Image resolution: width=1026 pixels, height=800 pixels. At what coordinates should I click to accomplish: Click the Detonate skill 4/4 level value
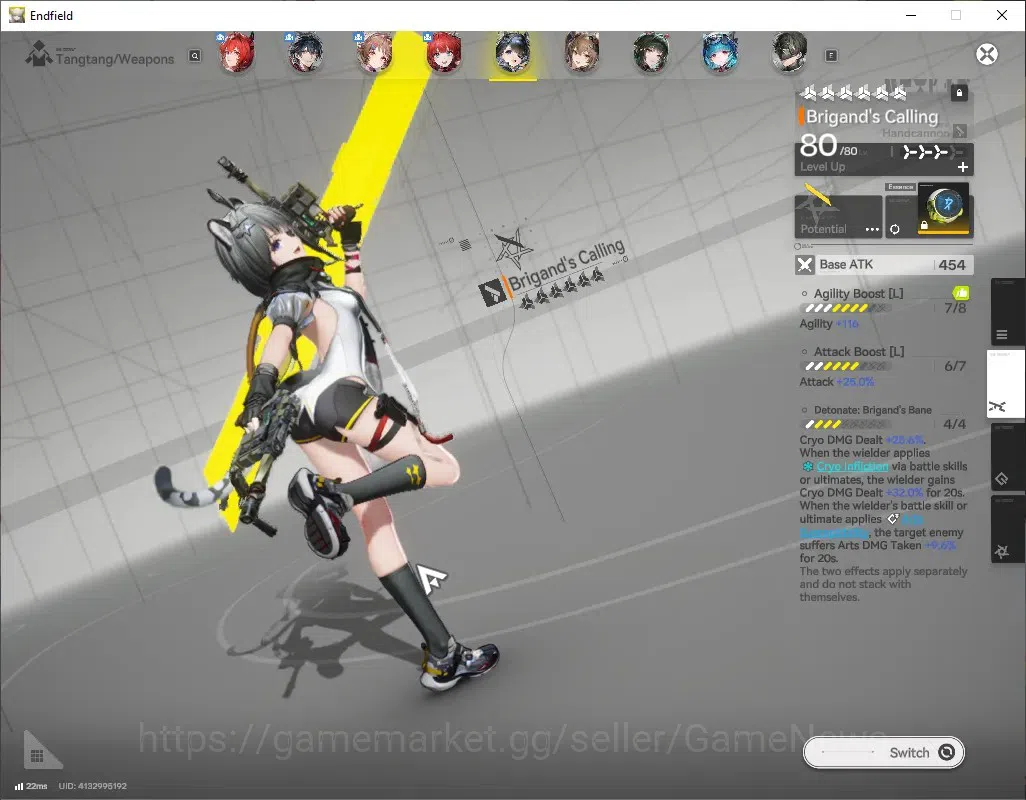click(x=955, y=425)
